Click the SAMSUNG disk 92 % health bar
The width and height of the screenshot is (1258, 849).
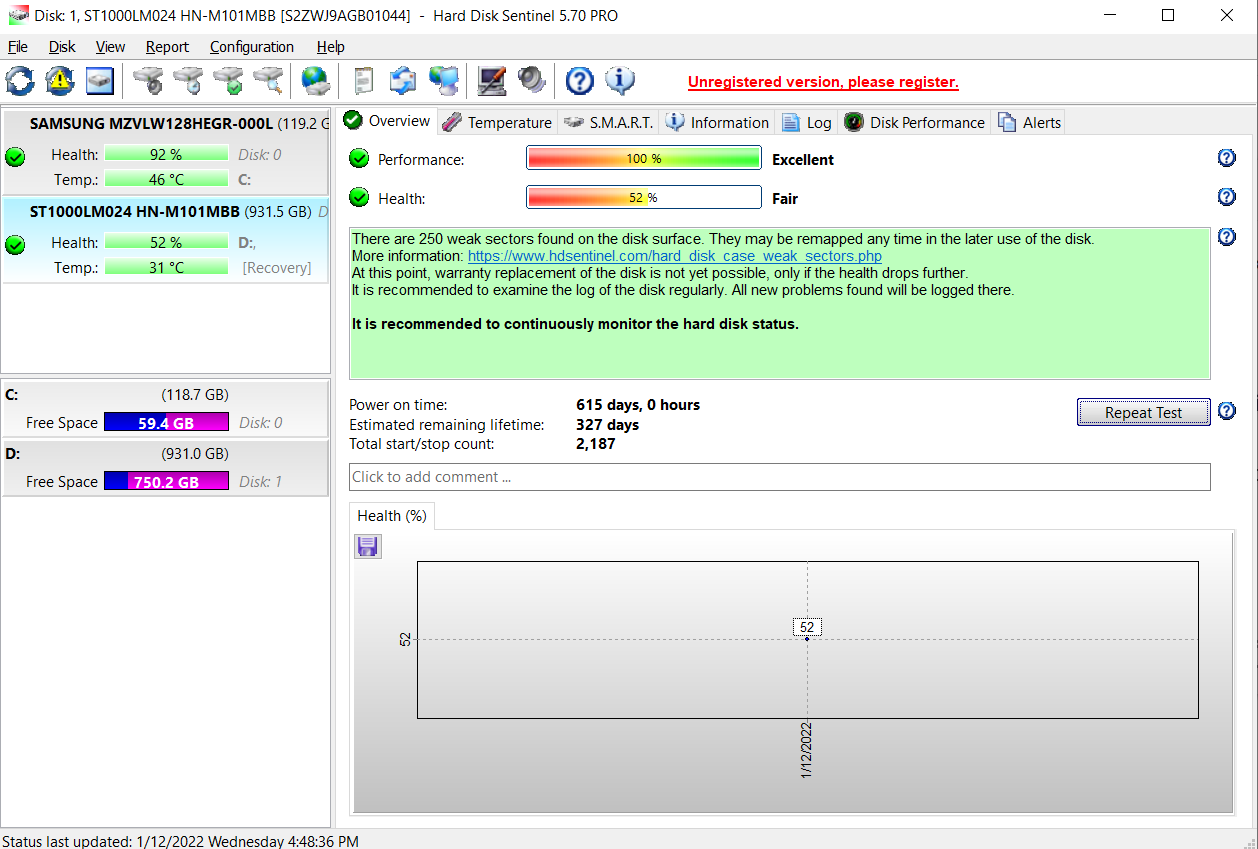[x=166, y=155]
